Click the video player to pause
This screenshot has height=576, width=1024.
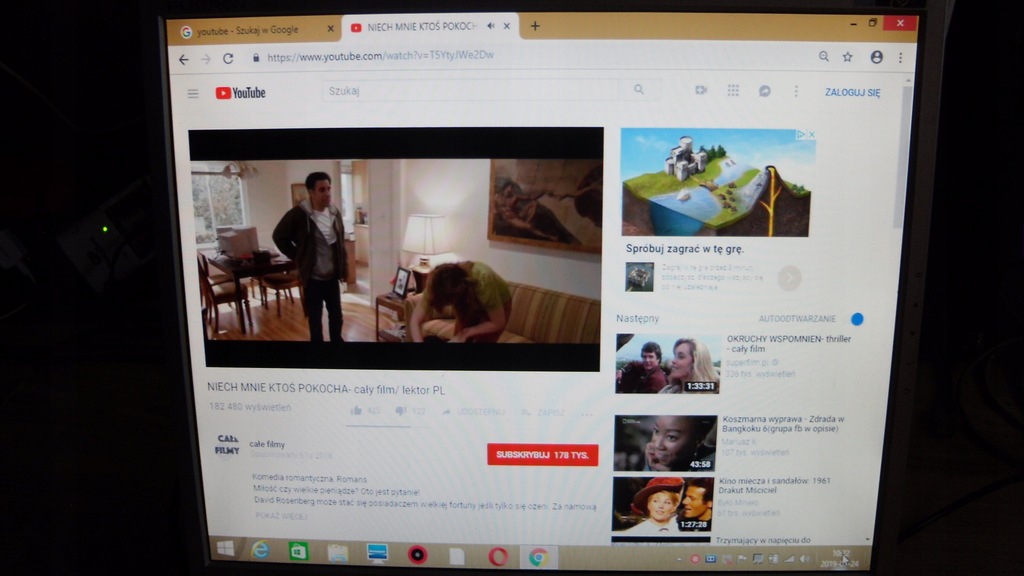coord(396,249)
